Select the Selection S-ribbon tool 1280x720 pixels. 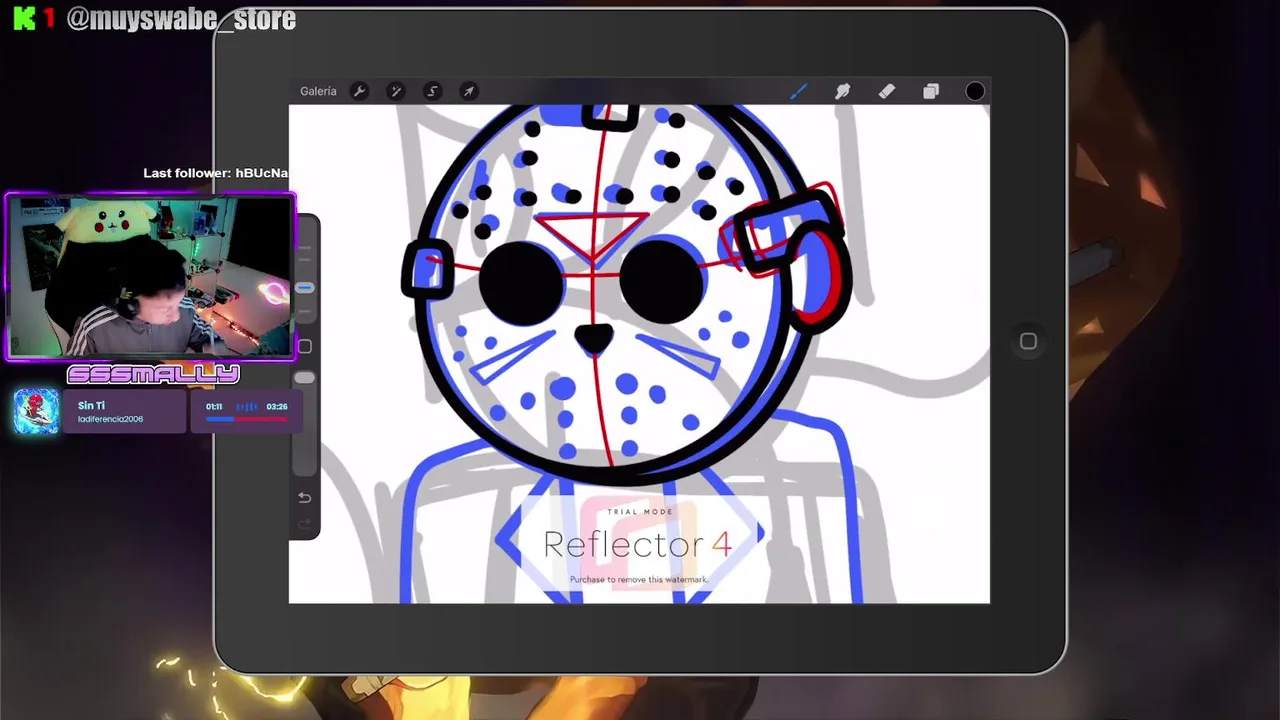[432, 91]
